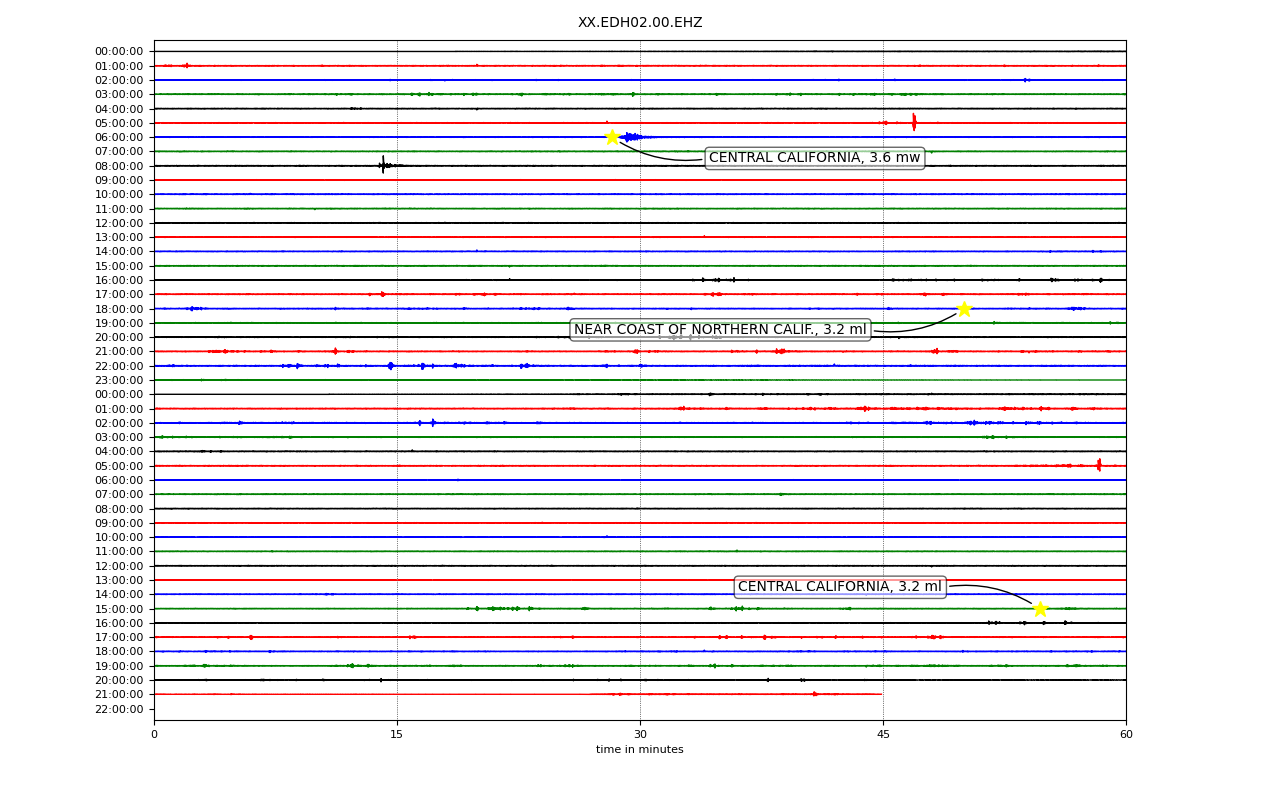This screenshot has width=1280, height=800.
Task: Click the last 22:00:00 time label
Action: 119,709
